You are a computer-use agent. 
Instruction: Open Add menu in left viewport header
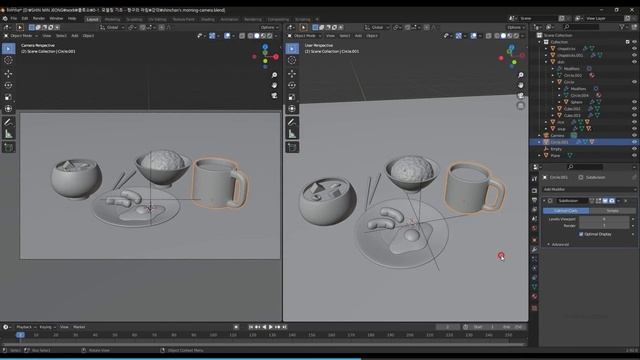pos(75,36)
